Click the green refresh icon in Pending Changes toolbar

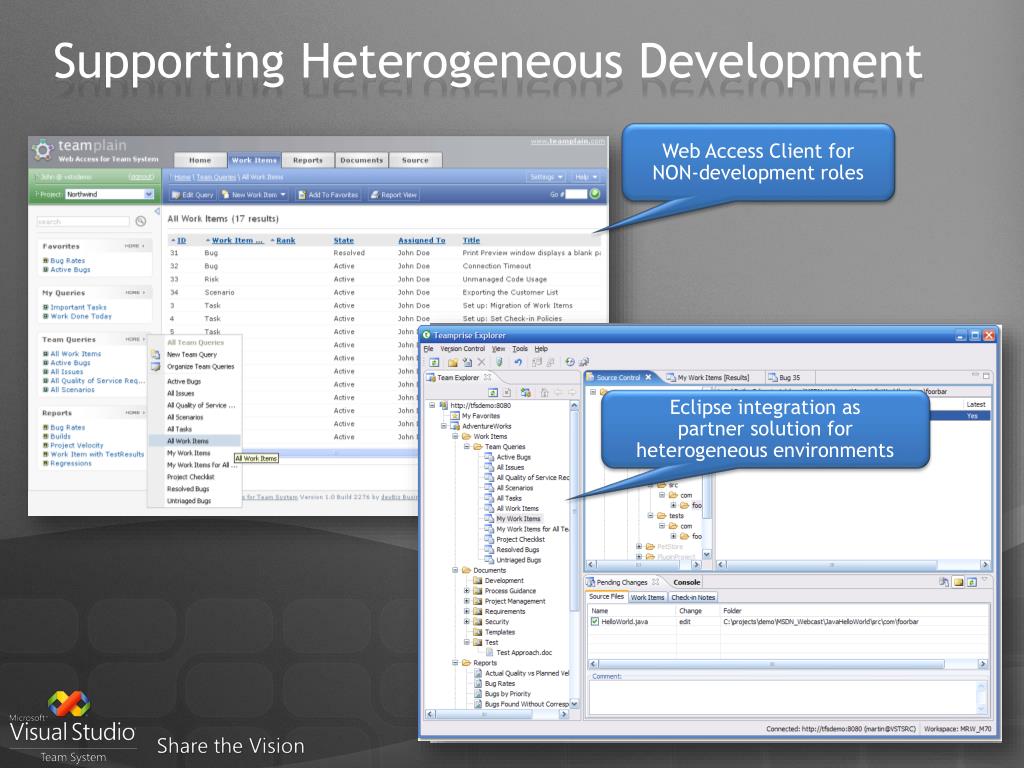click(x=972, y=582)
